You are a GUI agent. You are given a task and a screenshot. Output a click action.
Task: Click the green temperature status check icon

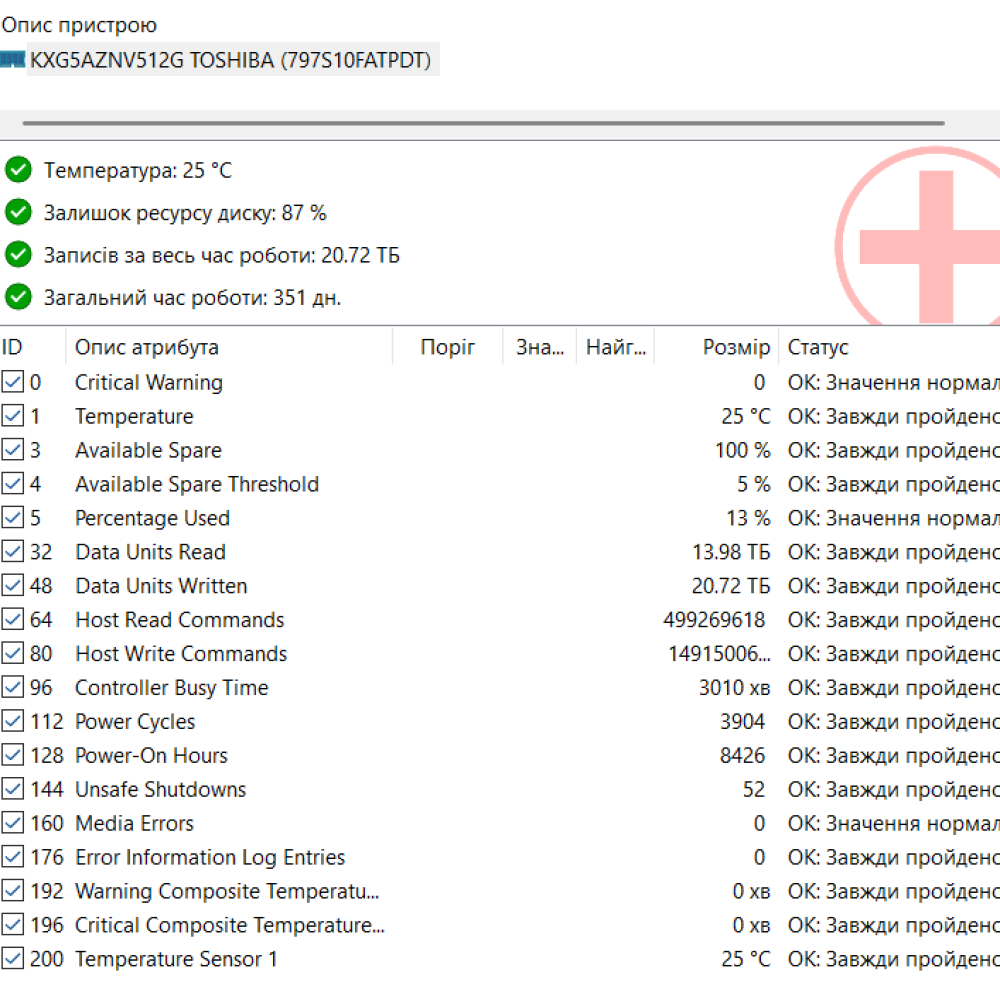point(18,170)
